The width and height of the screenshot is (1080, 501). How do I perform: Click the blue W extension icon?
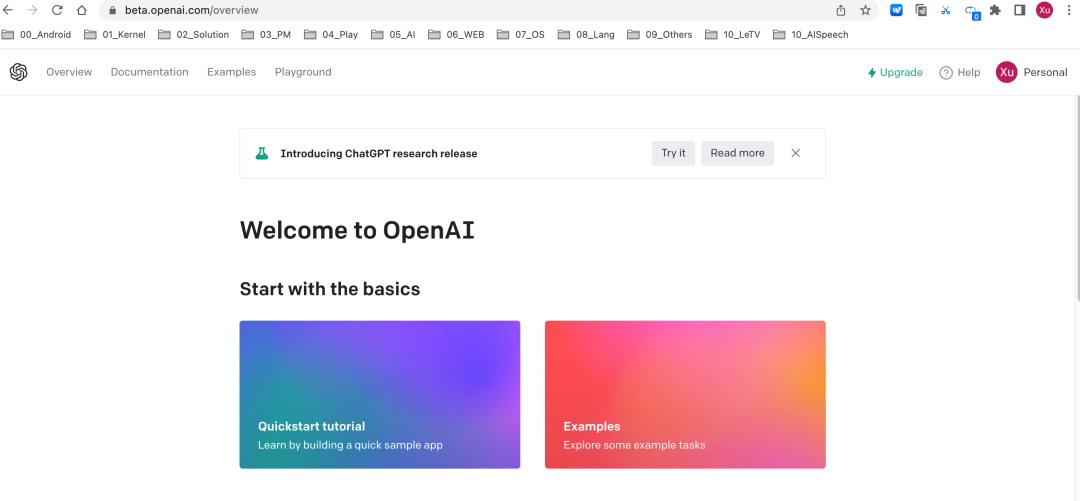896,10
